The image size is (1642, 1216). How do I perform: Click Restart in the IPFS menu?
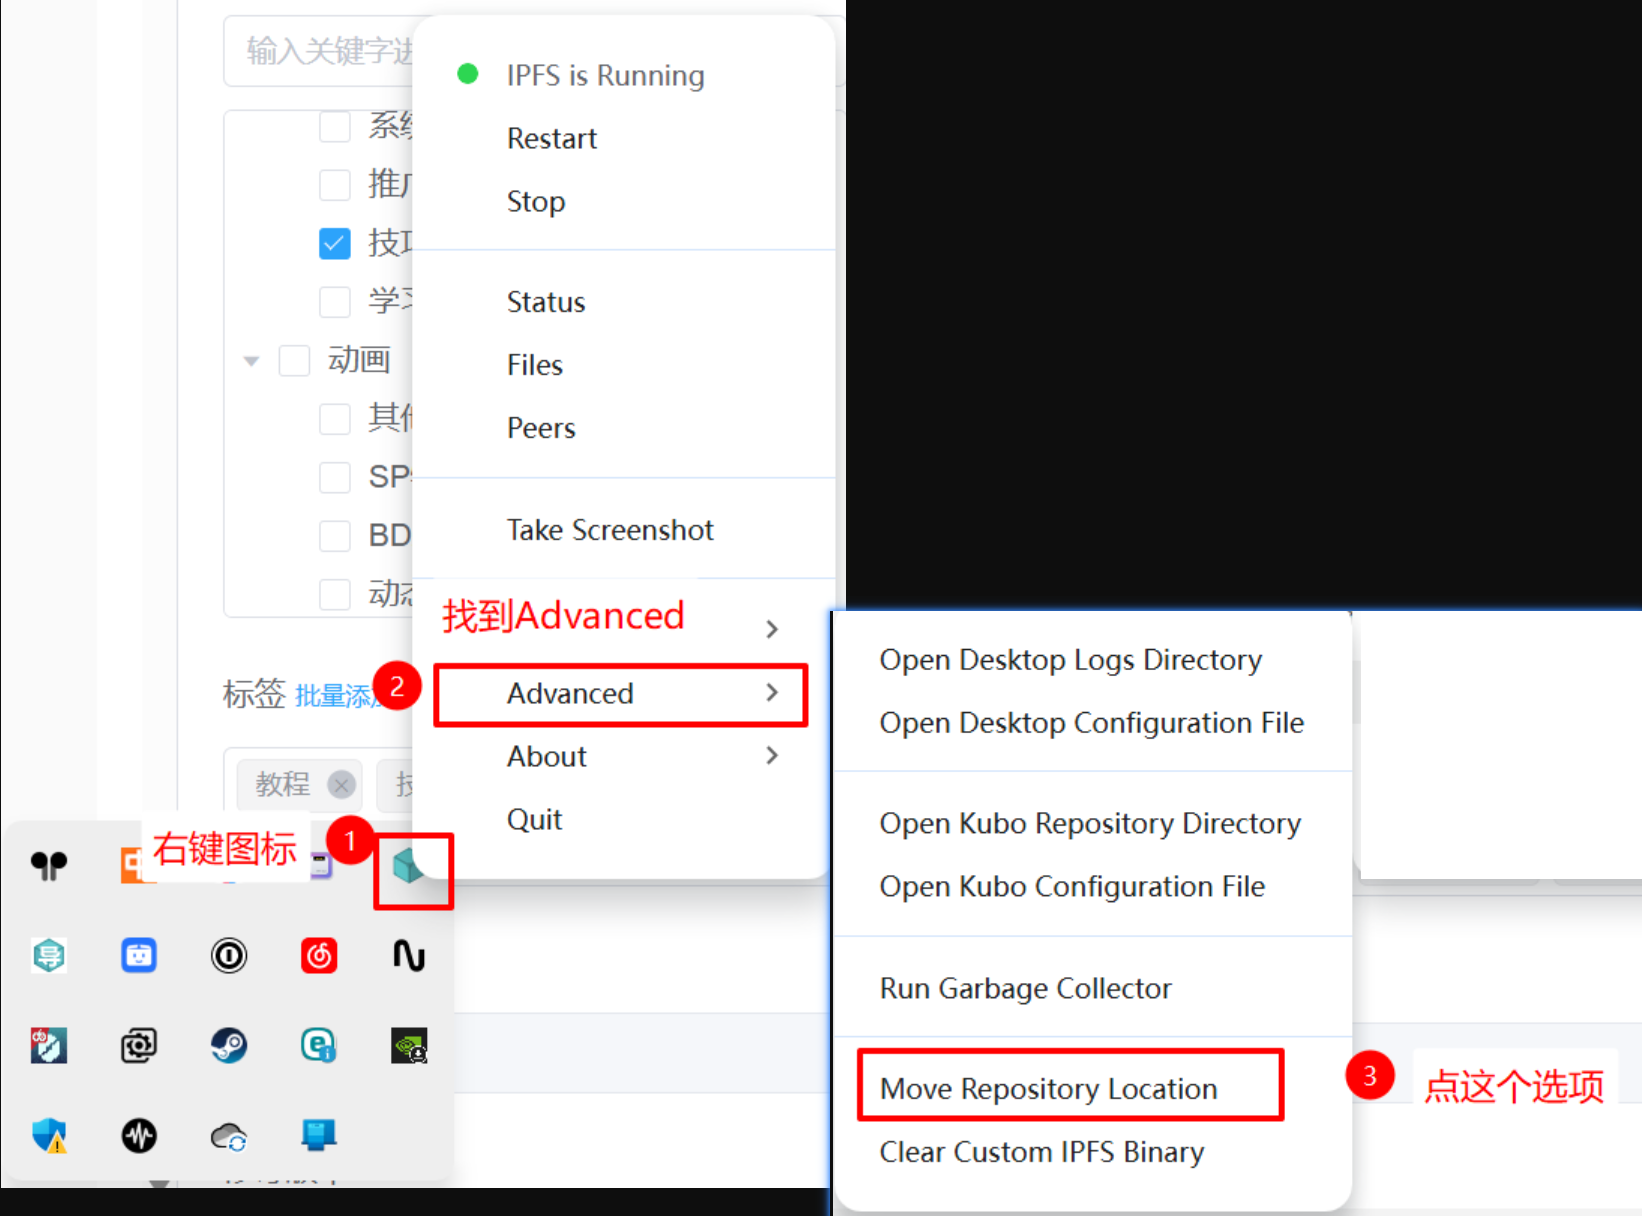pyautogui.click(x=552, y=138)
